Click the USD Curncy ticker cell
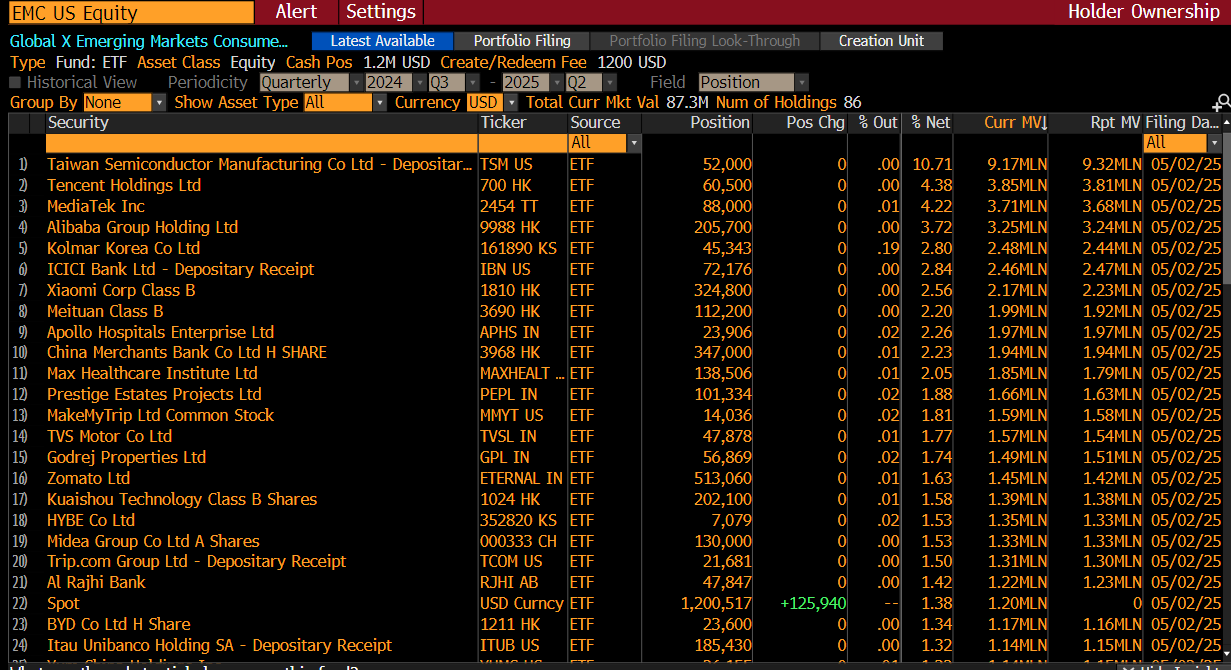The width and height of the screenshot is (1231, 670). (522, 603)
